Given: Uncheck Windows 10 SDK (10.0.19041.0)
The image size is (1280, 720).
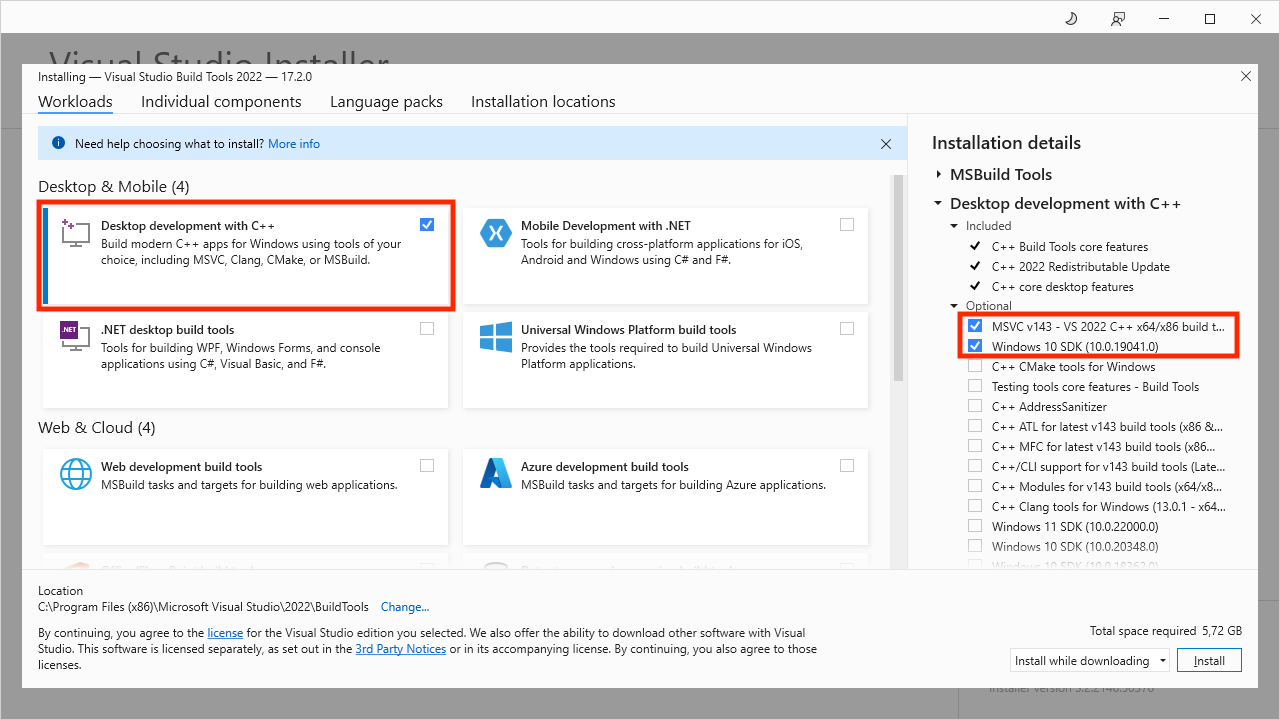Looking at the screenshot, I should [975, 345].
